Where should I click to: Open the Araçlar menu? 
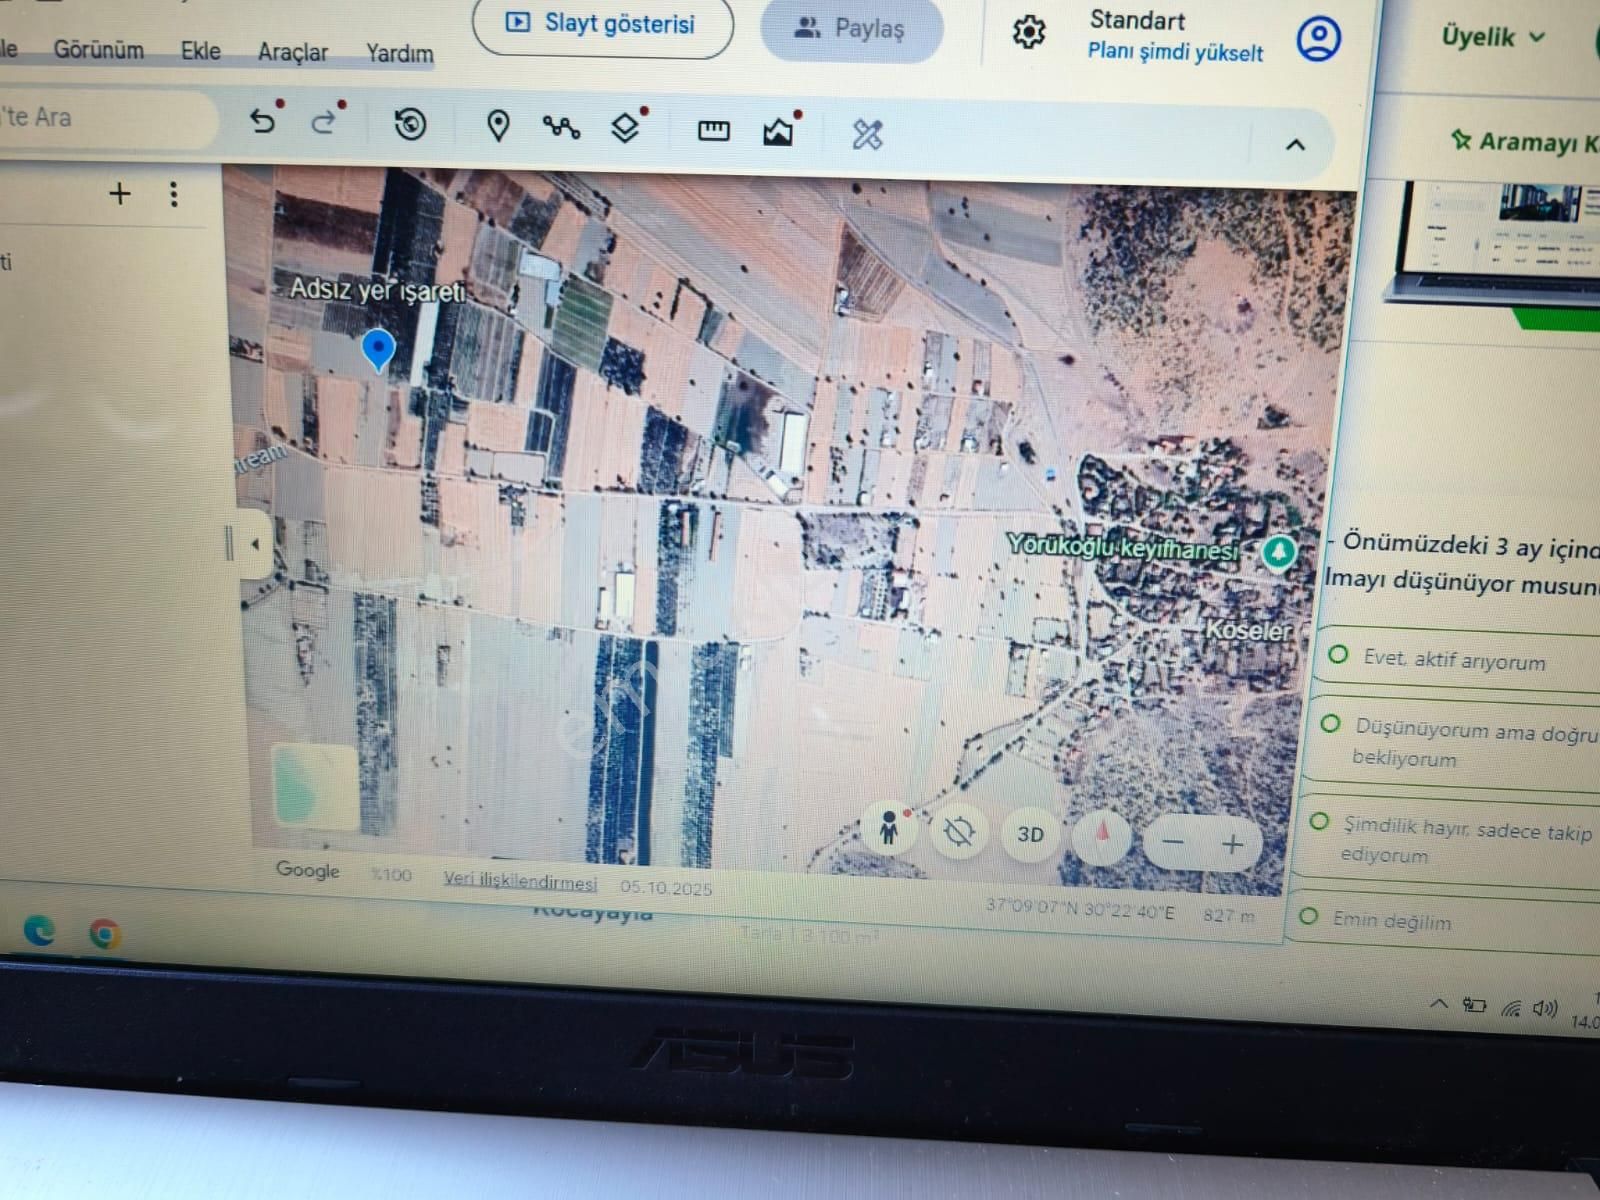point(292,52)
